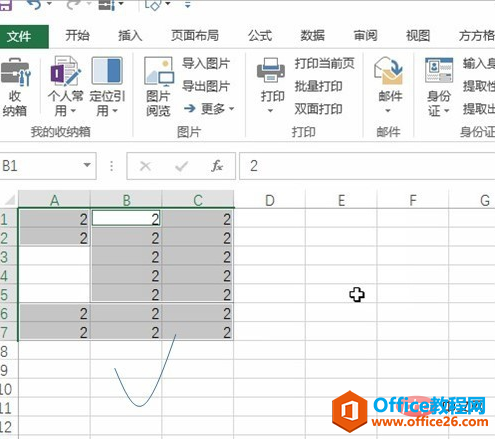The height and width of the screenshot is (439, 495).
Task: Expand the 邮件 dropdown arrow
Action: (388, 110)
